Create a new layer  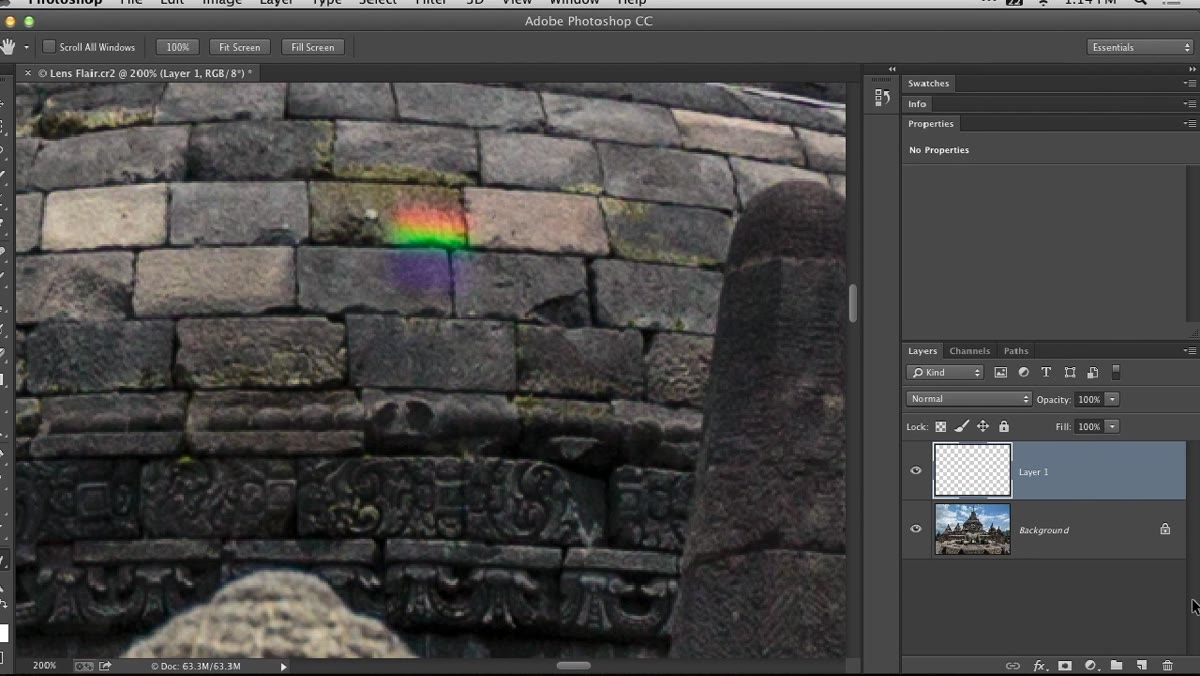[x=1141, y=666]
